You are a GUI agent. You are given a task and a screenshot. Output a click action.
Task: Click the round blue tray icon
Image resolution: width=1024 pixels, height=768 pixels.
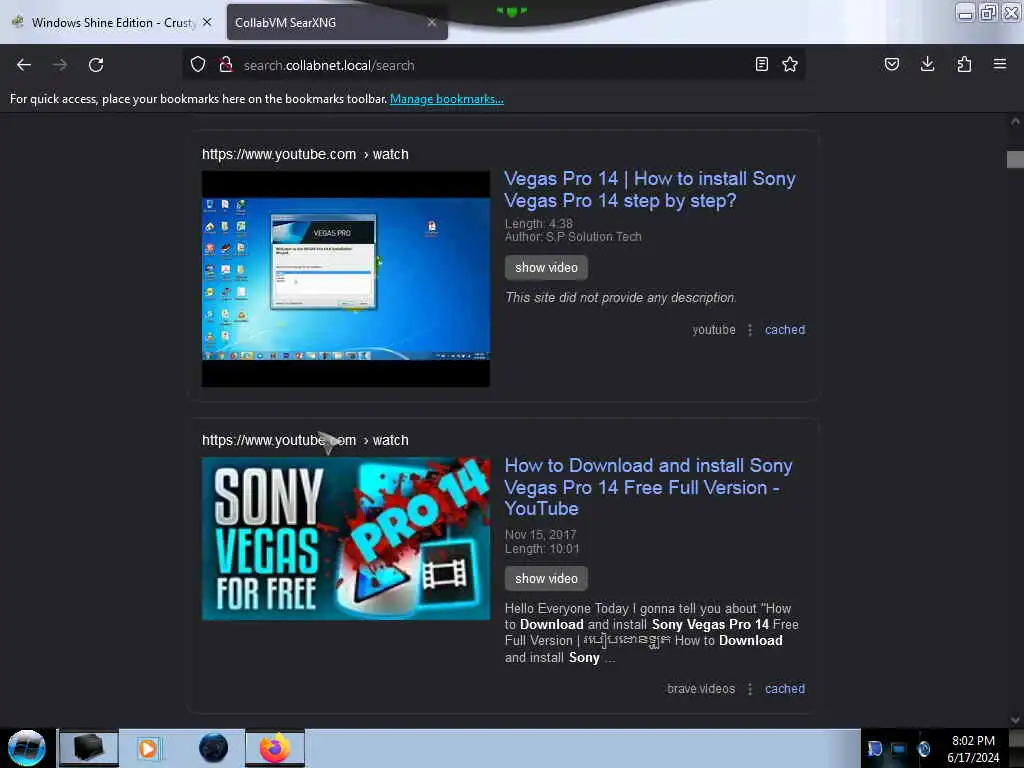[923, 749]
